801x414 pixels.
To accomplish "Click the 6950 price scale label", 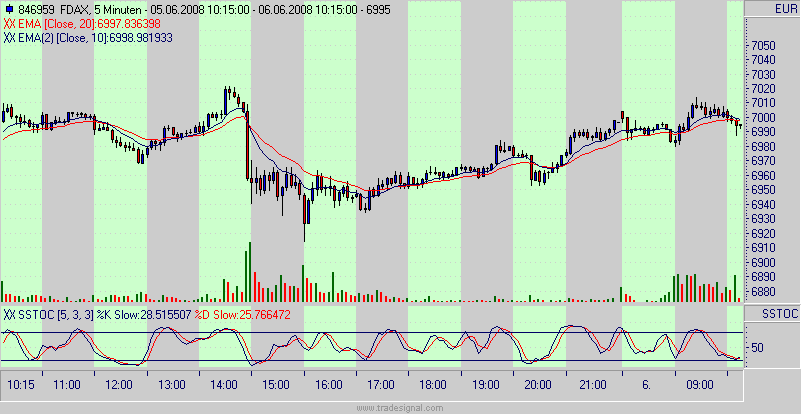I will [x=763, y=190].
